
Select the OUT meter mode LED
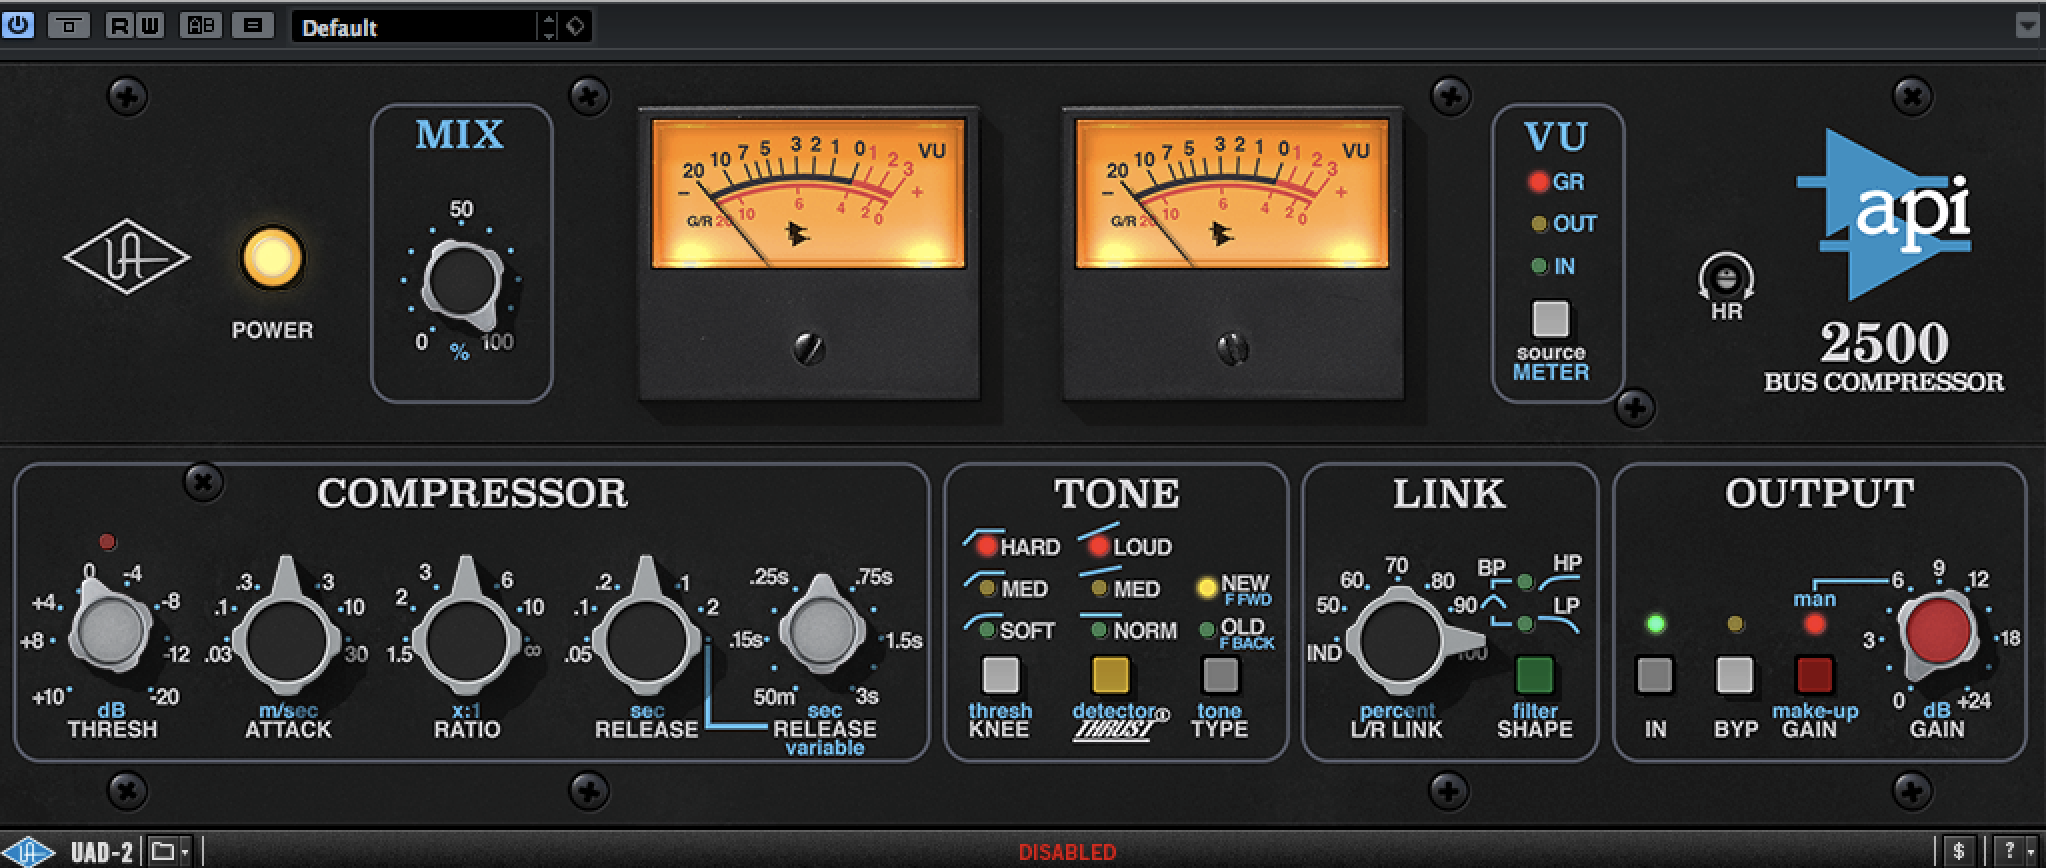[x=1540, y=224]
